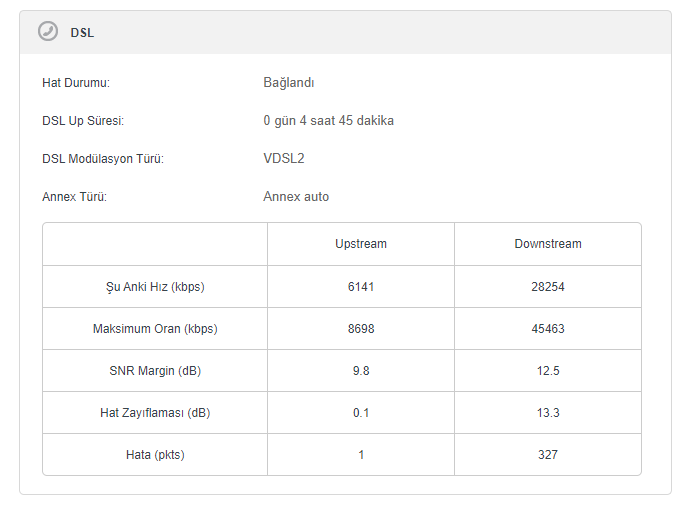The width and height of the screenshot is (693, 510).
Task: Click downstream line attenuation value 13.3
Action: pos(548,413)
